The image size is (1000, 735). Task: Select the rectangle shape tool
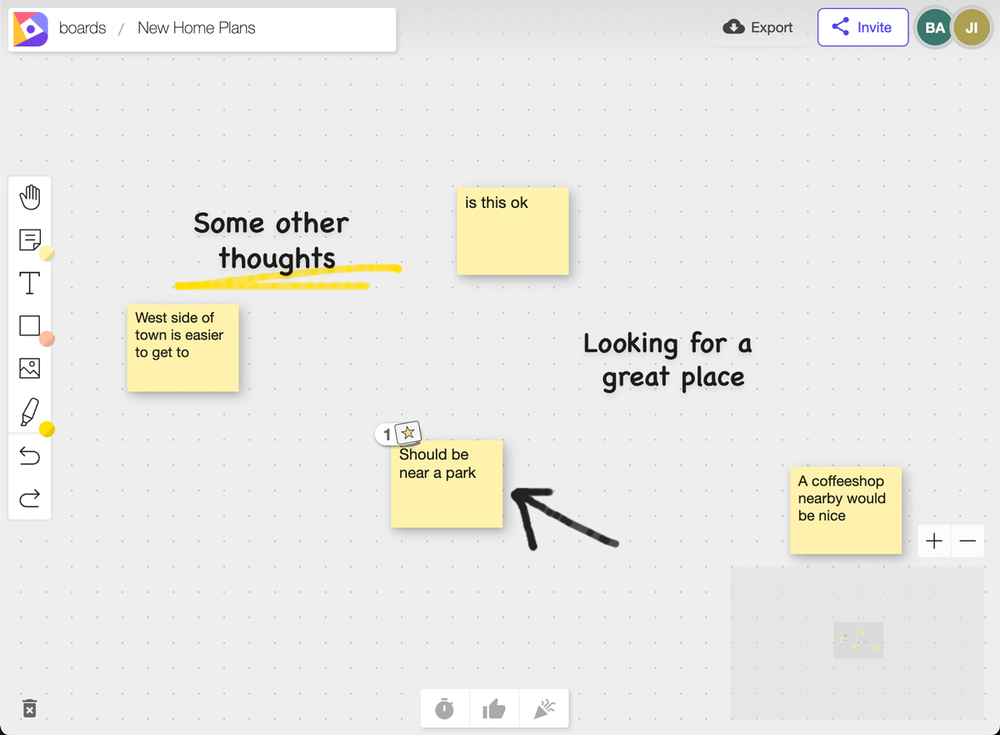(x=29, y=325)
